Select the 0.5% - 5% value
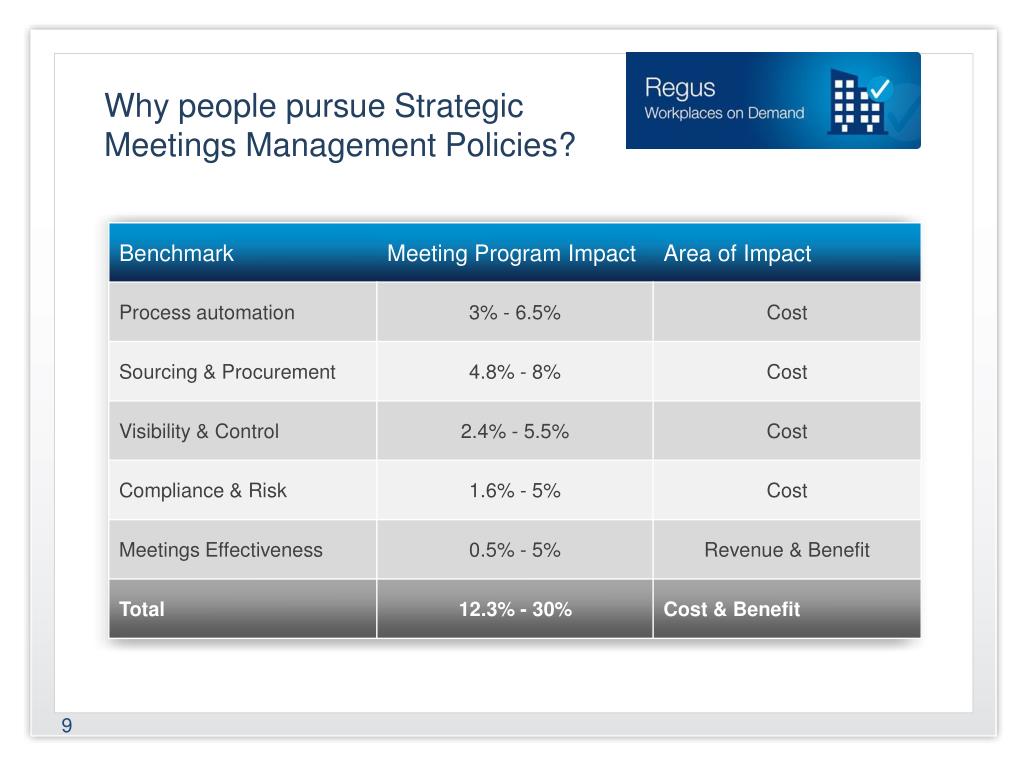 515,550
